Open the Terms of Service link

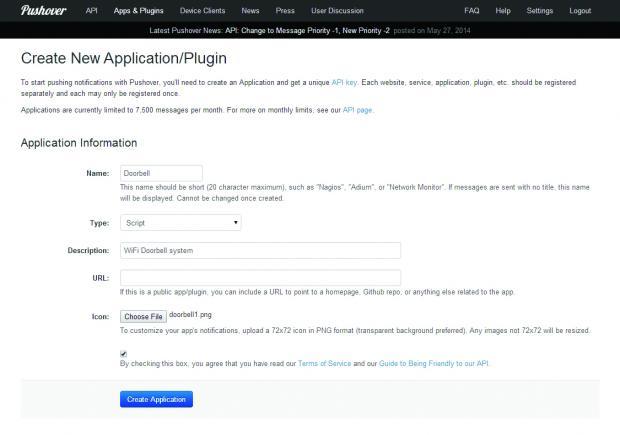(x=326, y=364)
